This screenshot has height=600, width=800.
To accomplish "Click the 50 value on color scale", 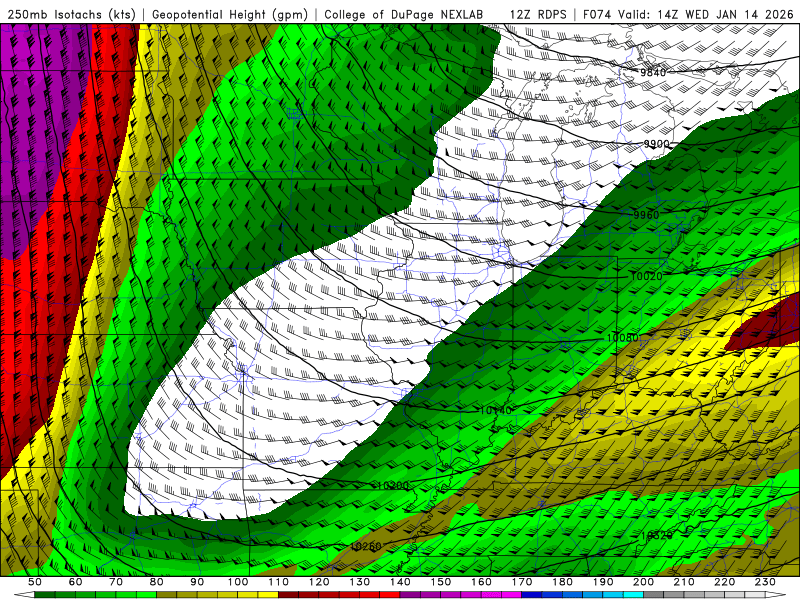I will (35, 582).
